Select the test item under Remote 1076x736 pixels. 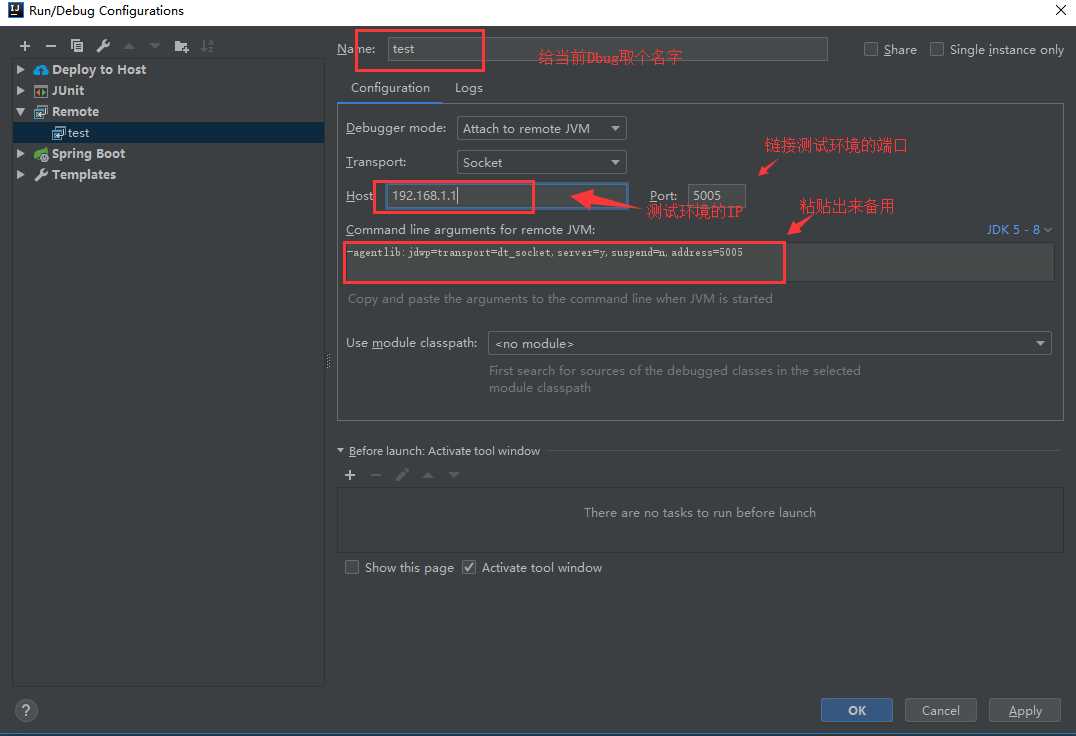[x=168, y=133]
